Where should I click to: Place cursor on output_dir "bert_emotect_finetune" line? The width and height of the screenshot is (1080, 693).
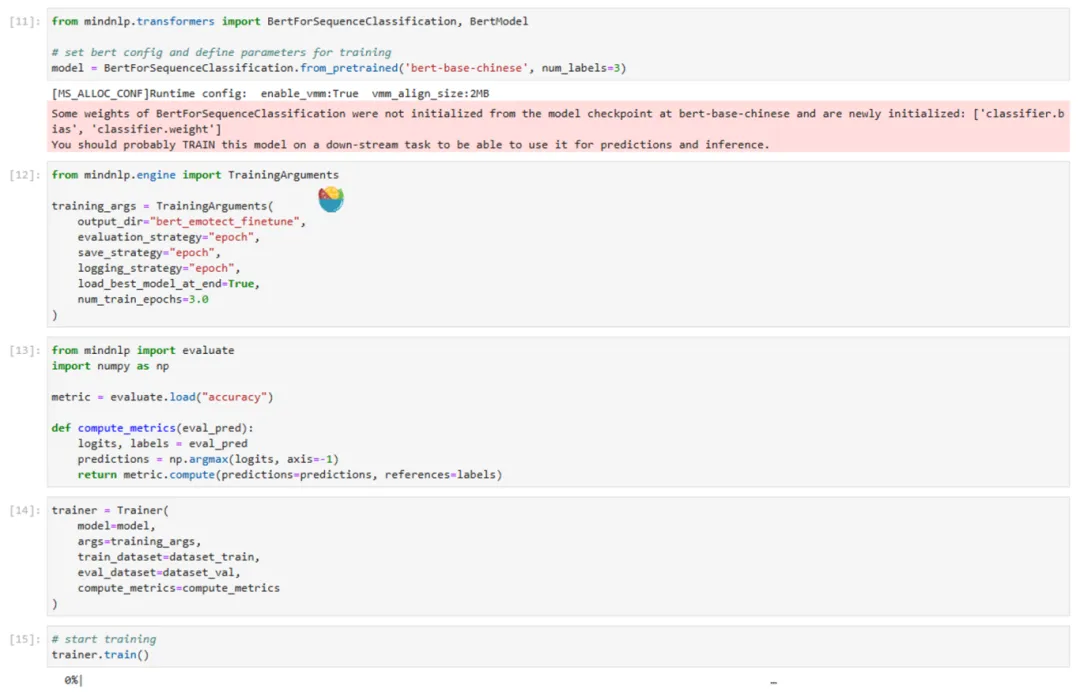(x=190, y=221)
